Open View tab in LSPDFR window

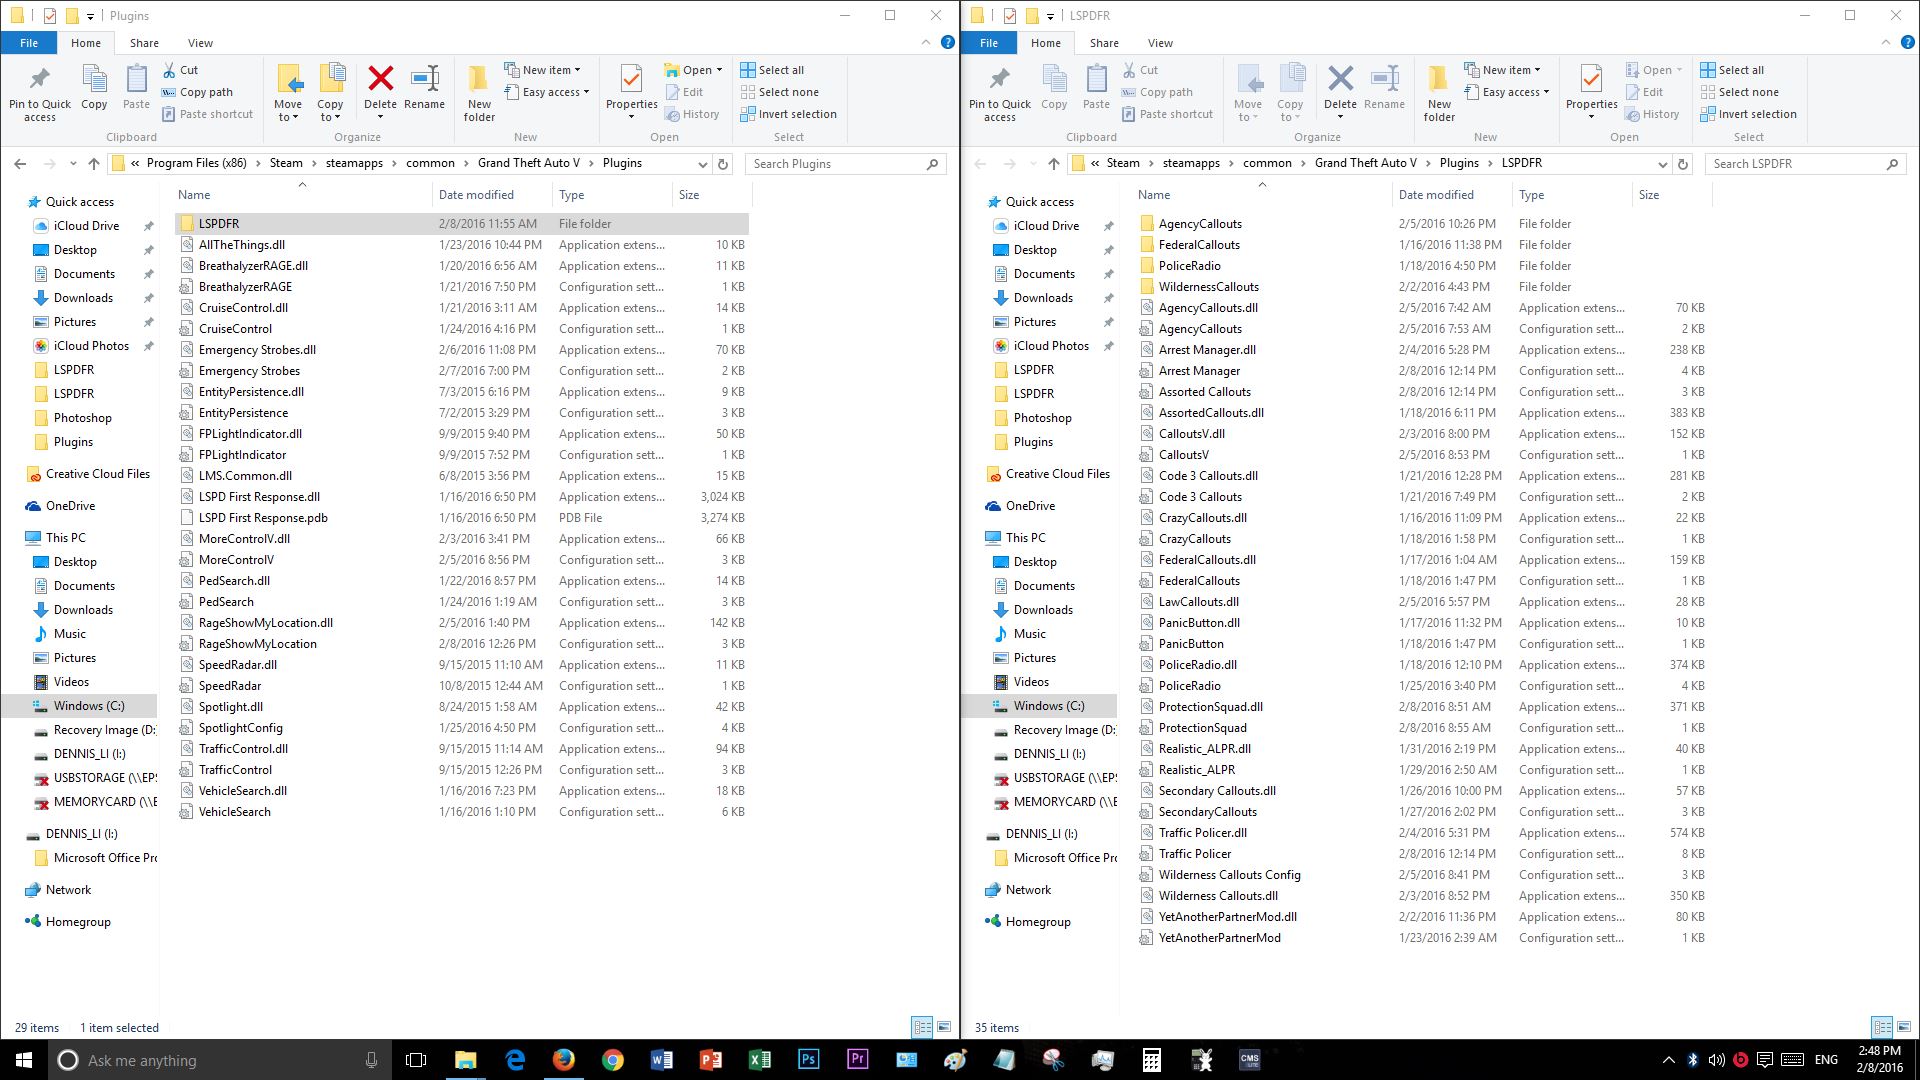(1160, 43)
